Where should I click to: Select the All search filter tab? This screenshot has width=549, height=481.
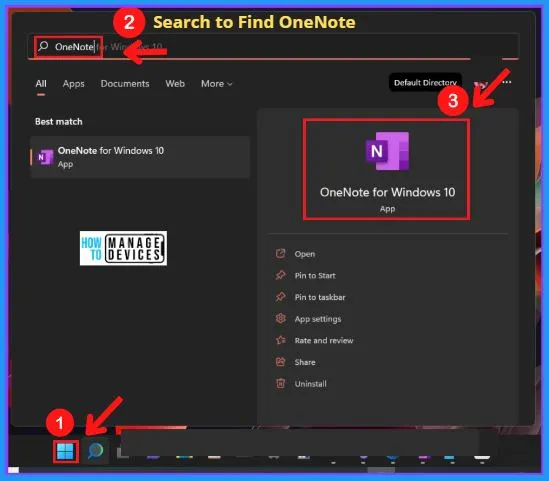pos(41,84)
